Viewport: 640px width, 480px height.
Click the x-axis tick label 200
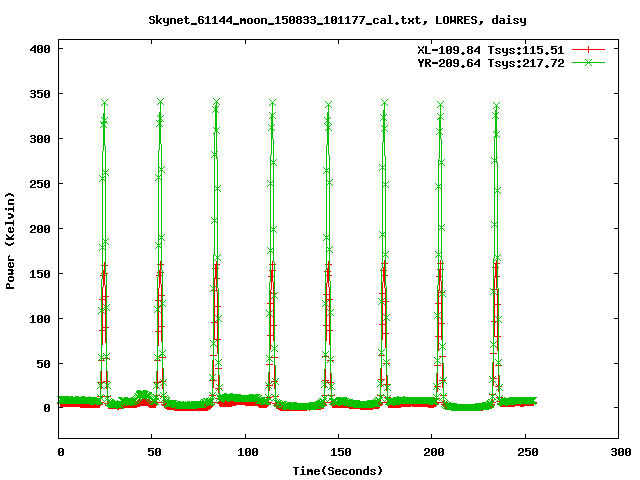(x=434, y=452)
